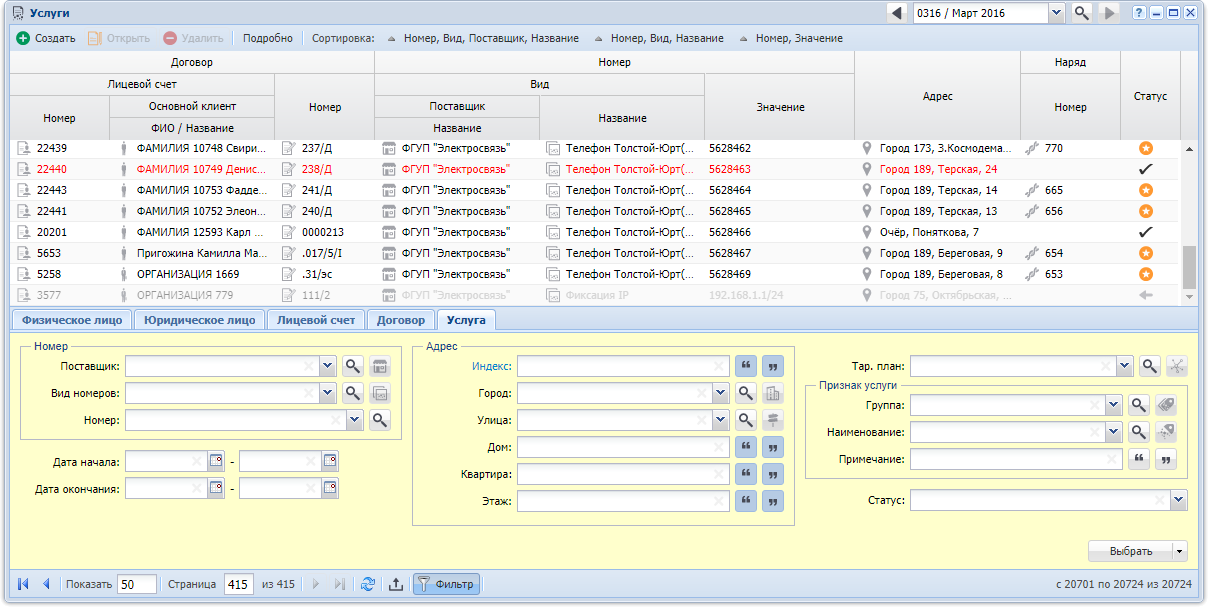Go to first page icon
This screenshot has width=1208, height=607.
24,584
